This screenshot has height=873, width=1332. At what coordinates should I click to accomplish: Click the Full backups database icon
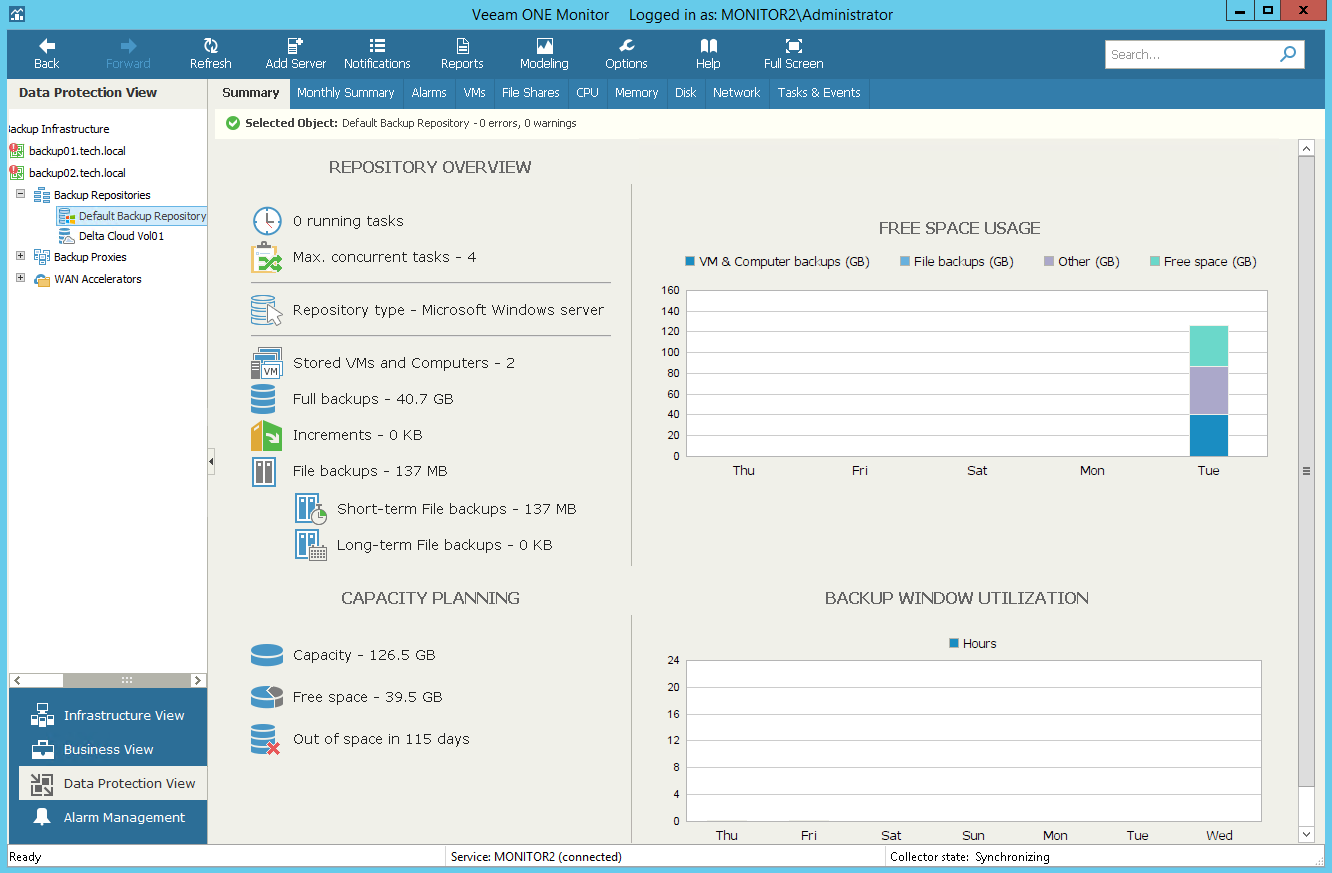pos(263,399)
